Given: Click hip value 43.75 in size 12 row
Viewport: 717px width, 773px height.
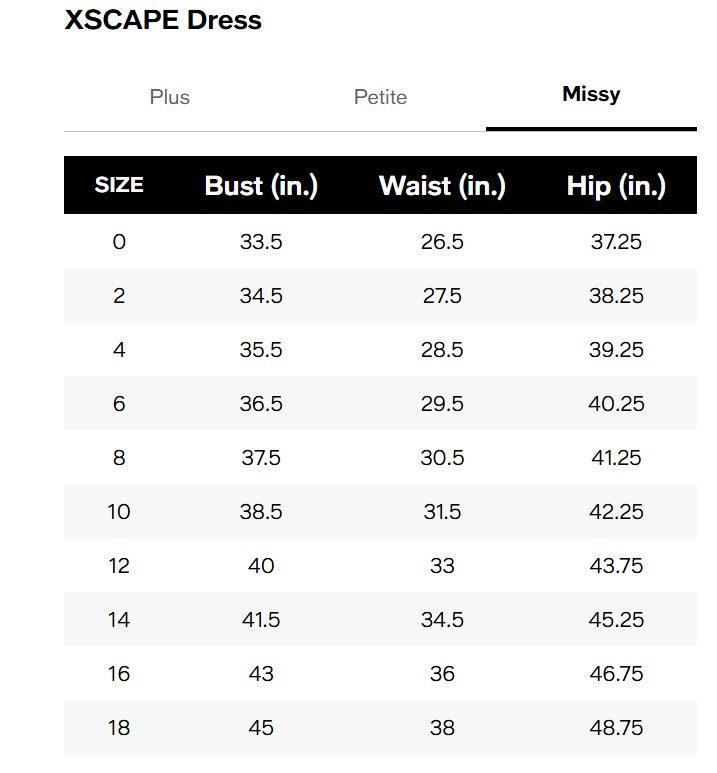Looking at the screenshot, I should pos(616,565).
